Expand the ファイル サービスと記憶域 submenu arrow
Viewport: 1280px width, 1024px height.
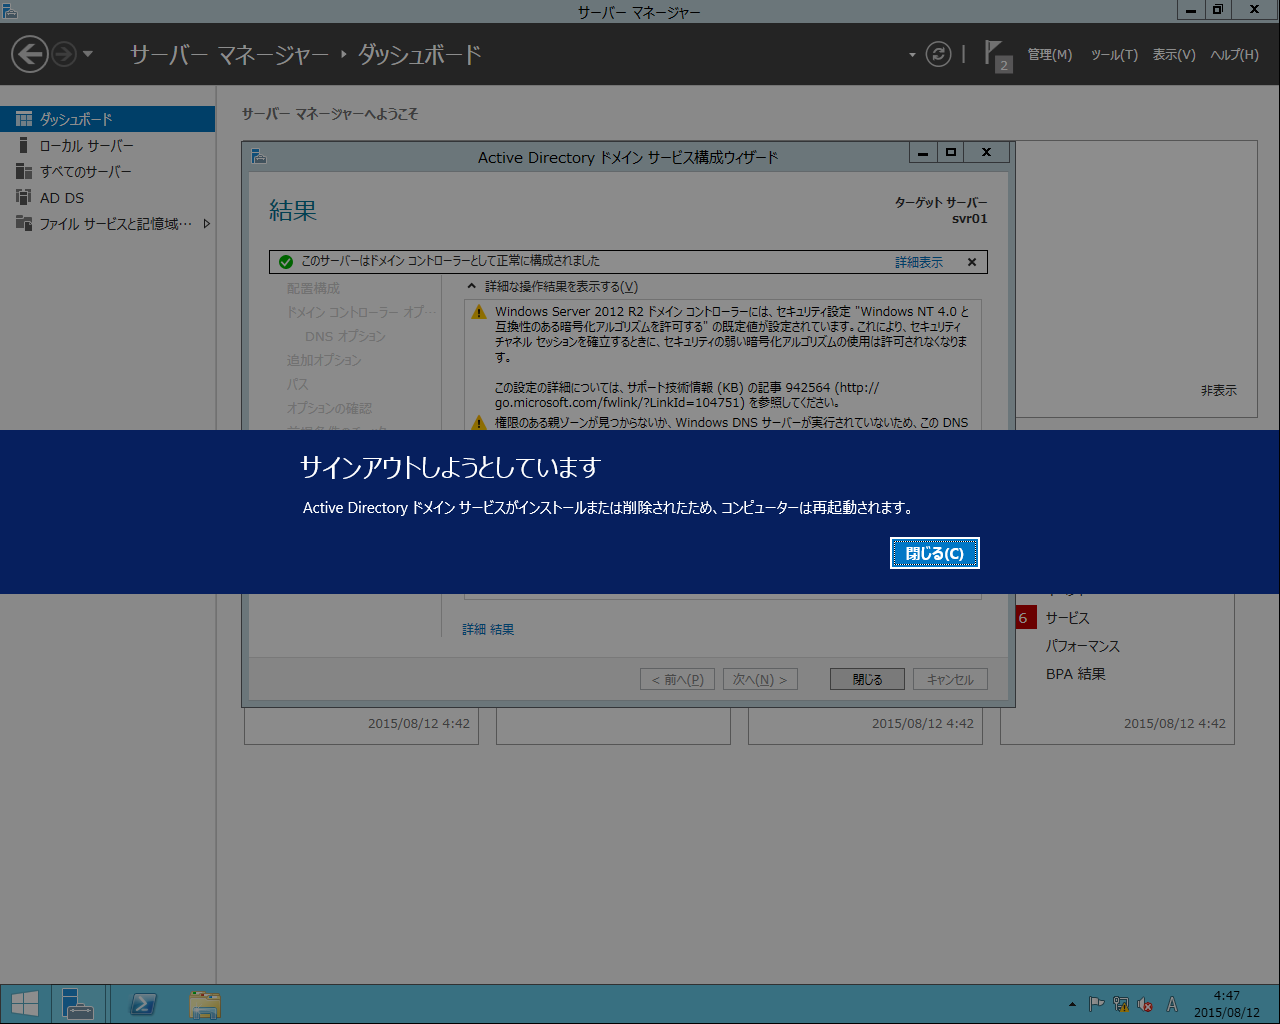[206, 223]
